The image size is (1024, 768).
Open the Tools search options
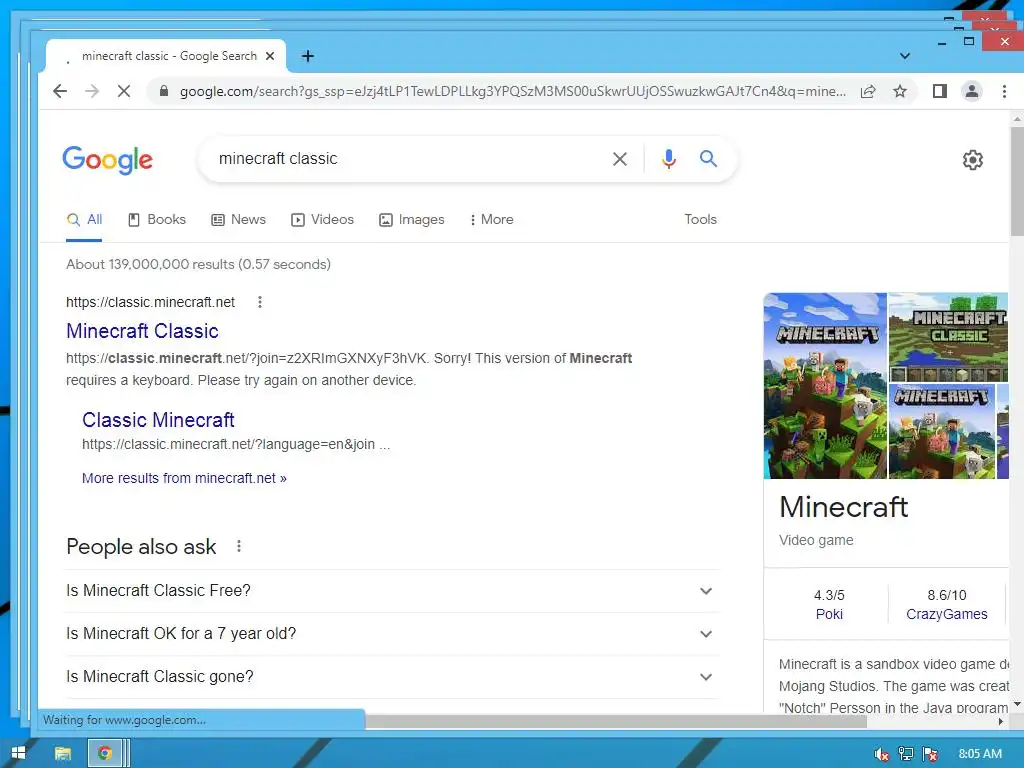(x=700, y=219)
